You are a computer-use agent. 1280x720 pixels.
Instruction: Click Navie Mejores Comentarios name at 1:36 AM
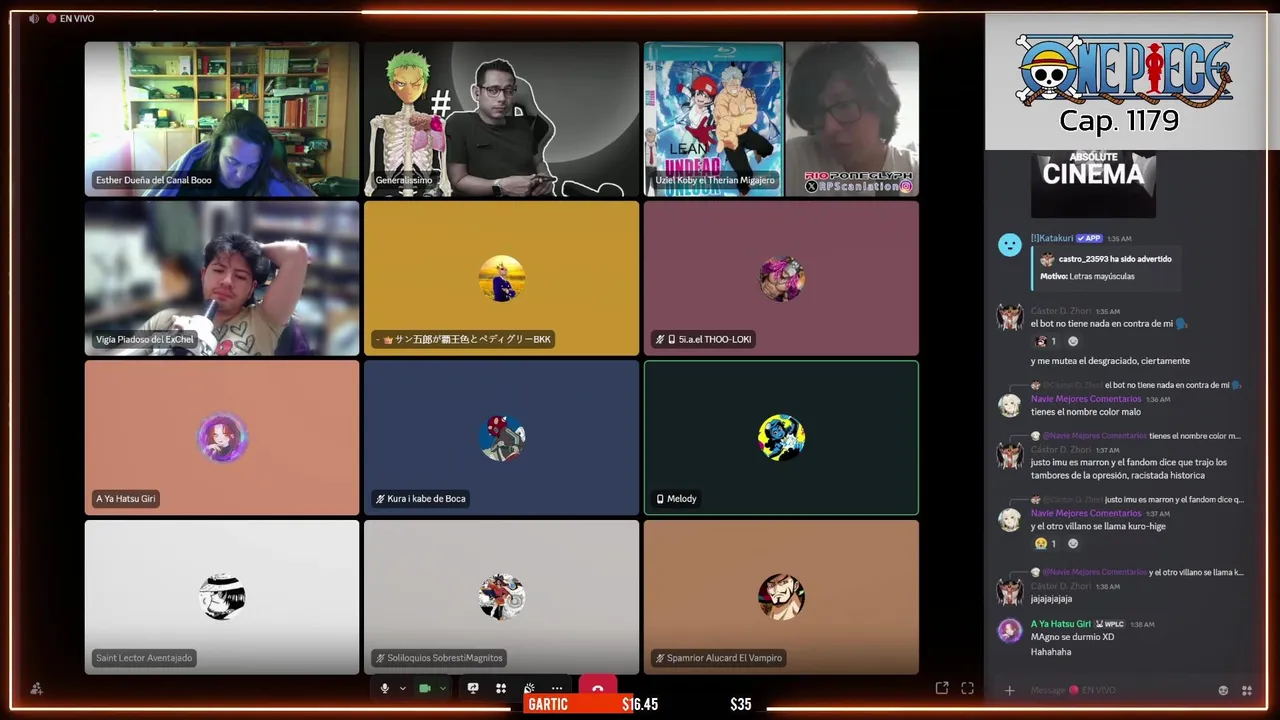click(x=1086, y=399)
